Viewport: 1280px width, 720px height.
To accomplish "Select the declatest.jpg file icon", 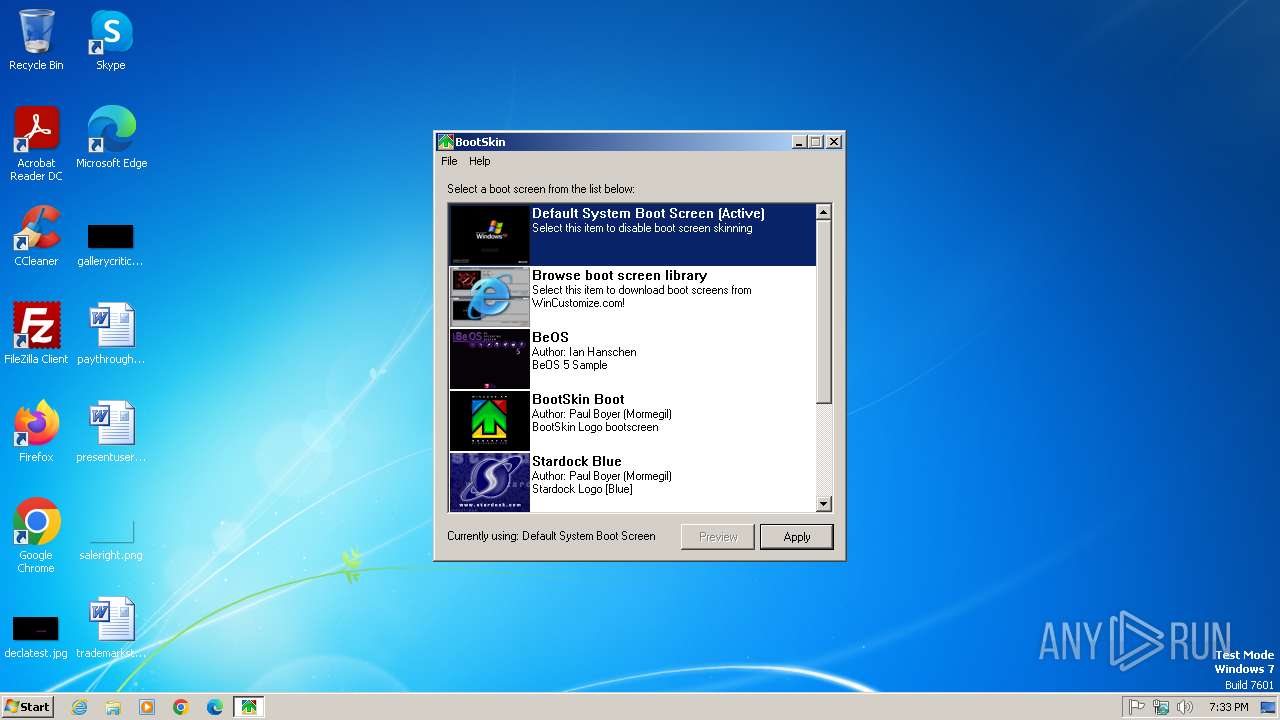I will click(36, 636).
